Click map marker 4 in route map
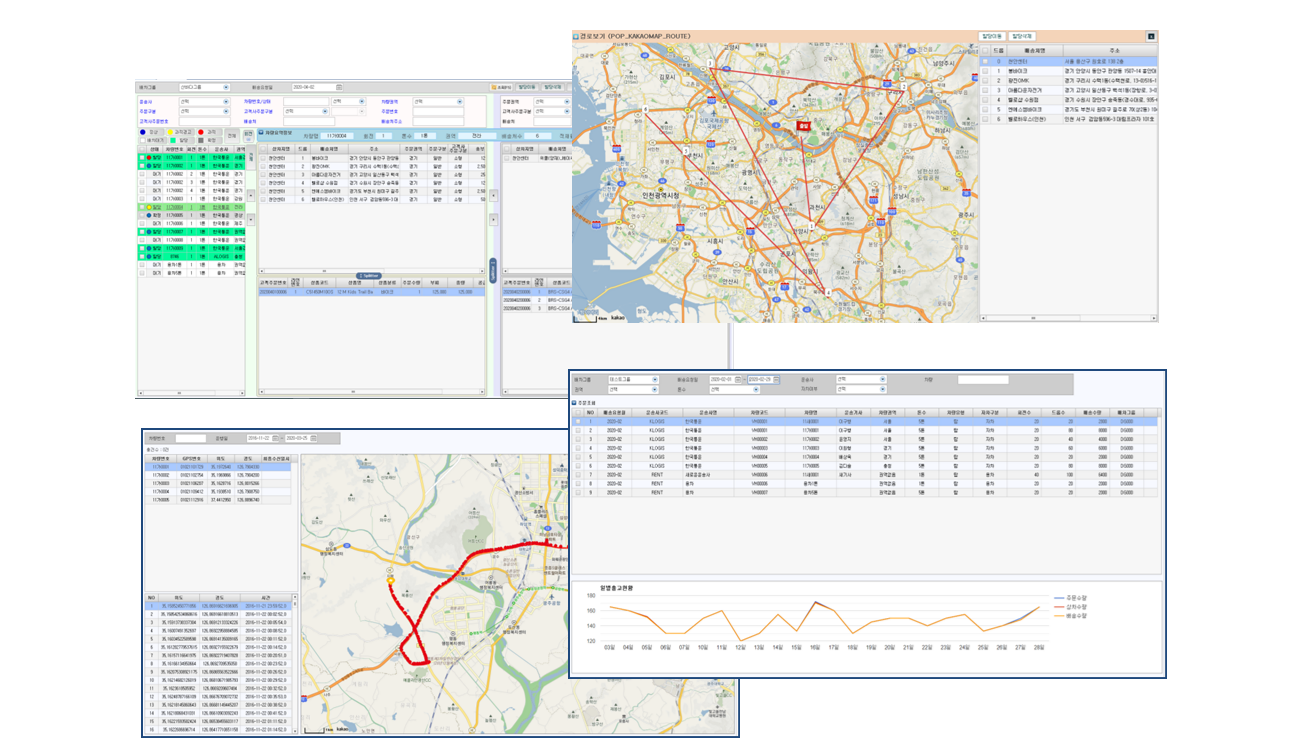 tap(829, 292)
